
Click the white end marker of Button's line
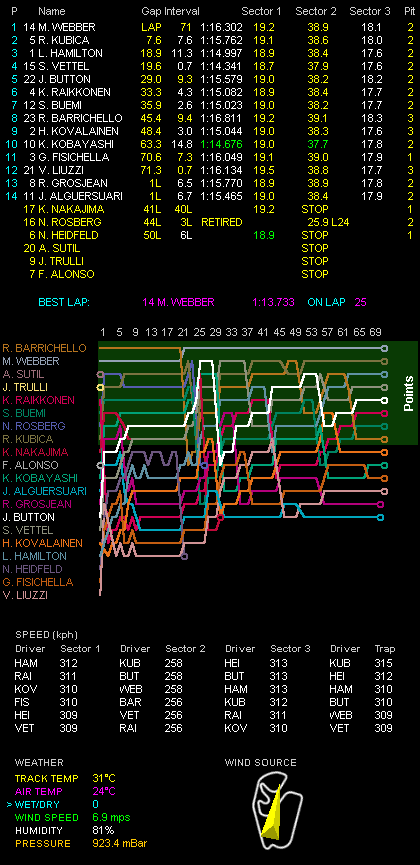click(x=384, y=401)
